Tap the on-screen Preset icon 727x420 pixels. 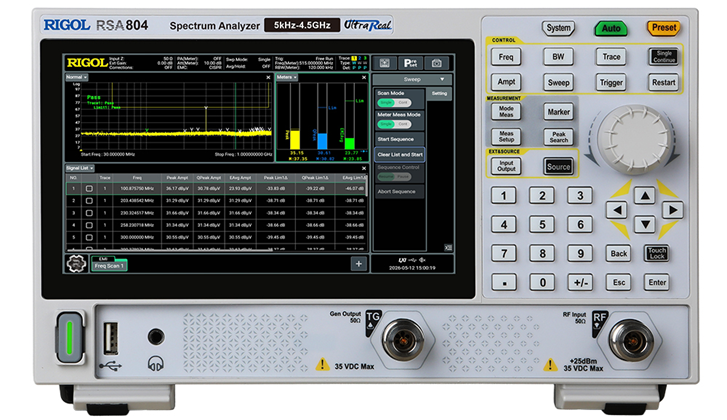pyautogui.click(x=410, y=63)
